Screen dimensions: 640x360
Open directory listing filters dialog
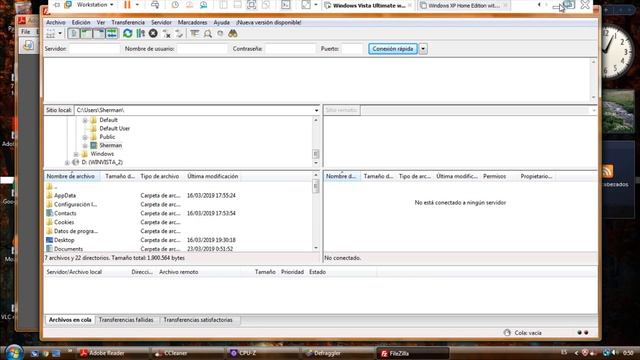click(x=195, y=33)
